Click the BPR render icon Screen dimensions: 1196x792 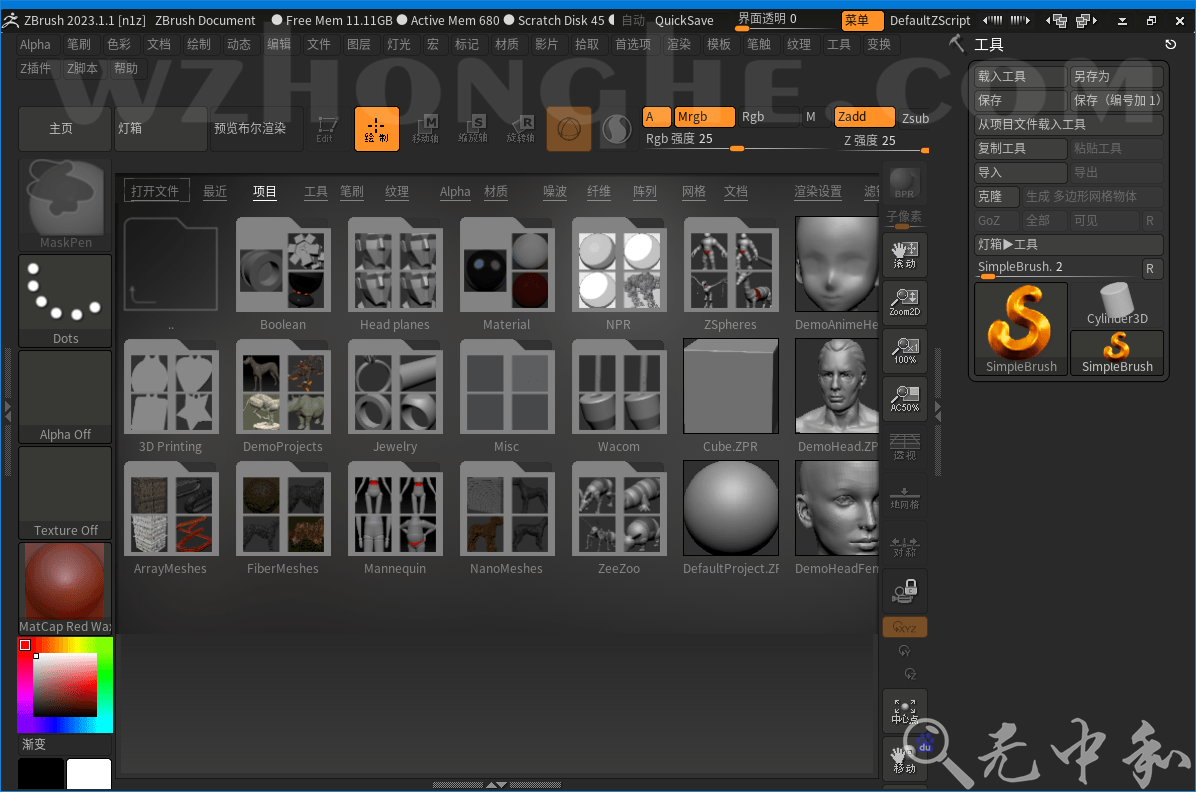click(904, 182)
